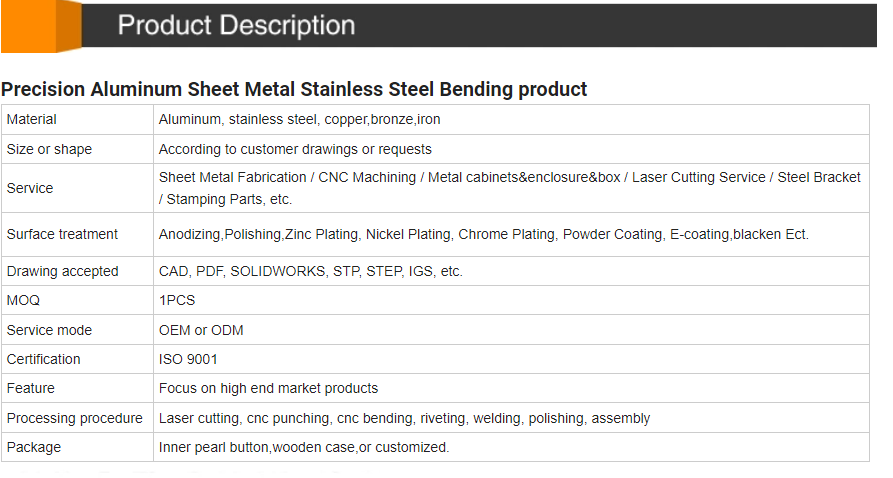Click the ISO 9001 certification value
This screenshot has width=893, height=478.
click(188, 359)
